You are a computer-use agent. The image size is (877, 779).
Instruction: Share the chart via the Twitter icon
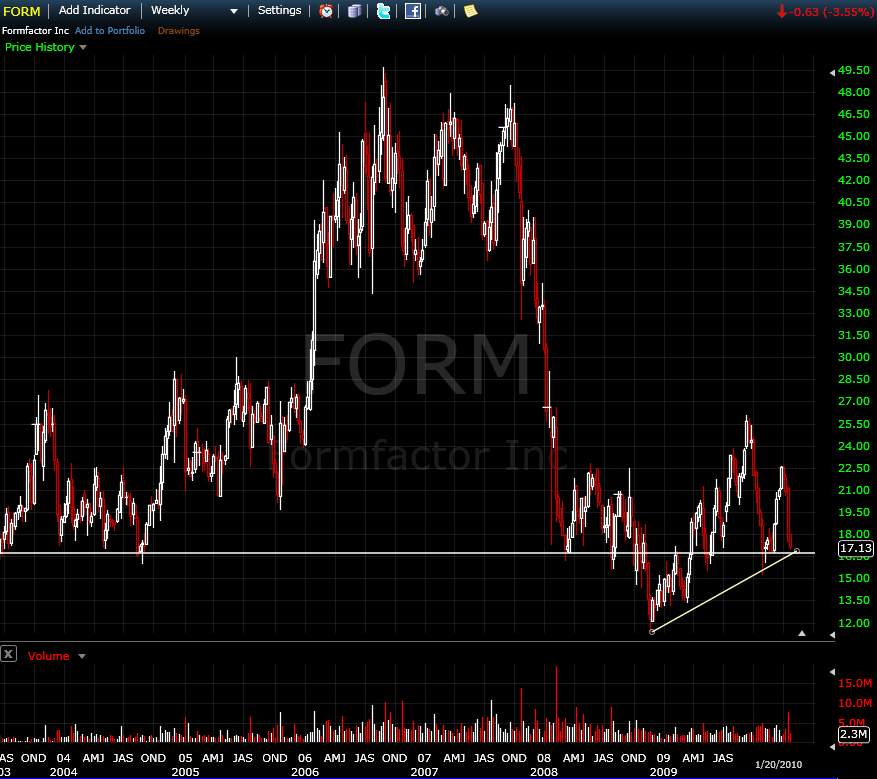pyautogui.click(x=383, y=11)
